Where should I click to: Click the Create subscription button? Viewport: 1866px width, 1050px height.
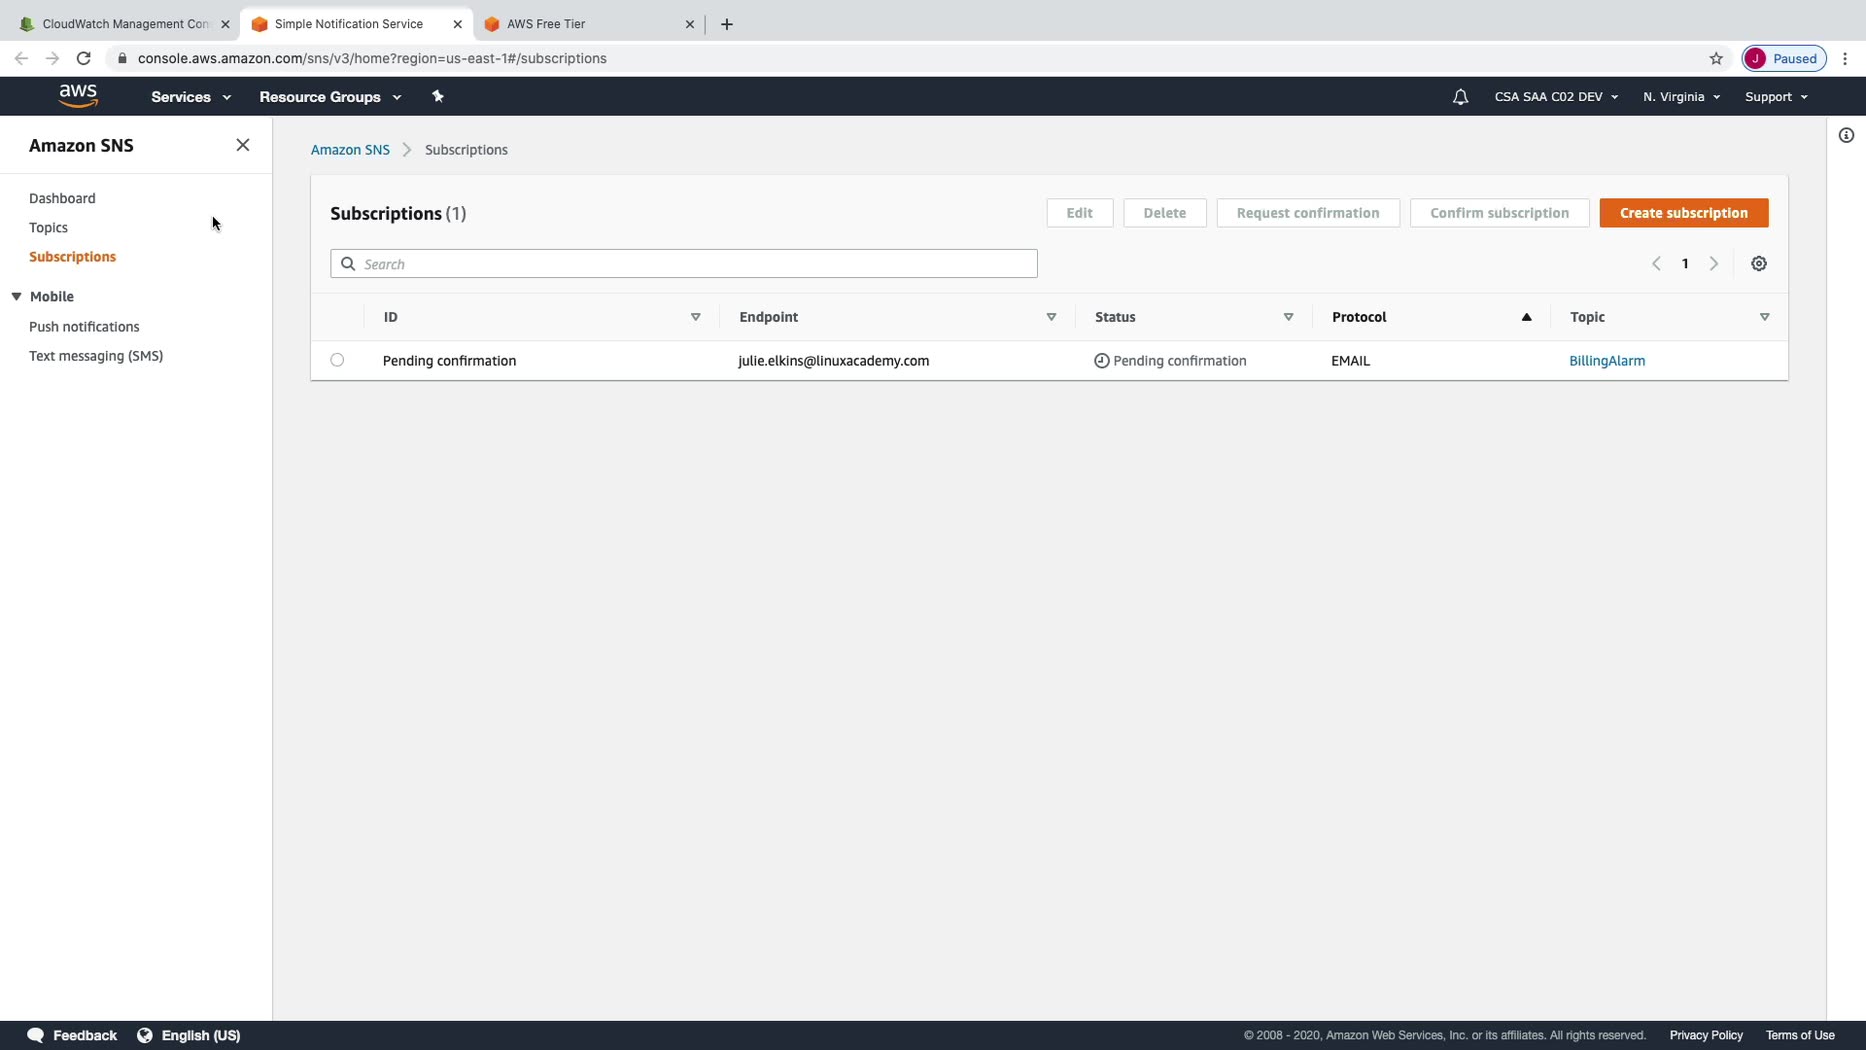tap(1683, 213)
